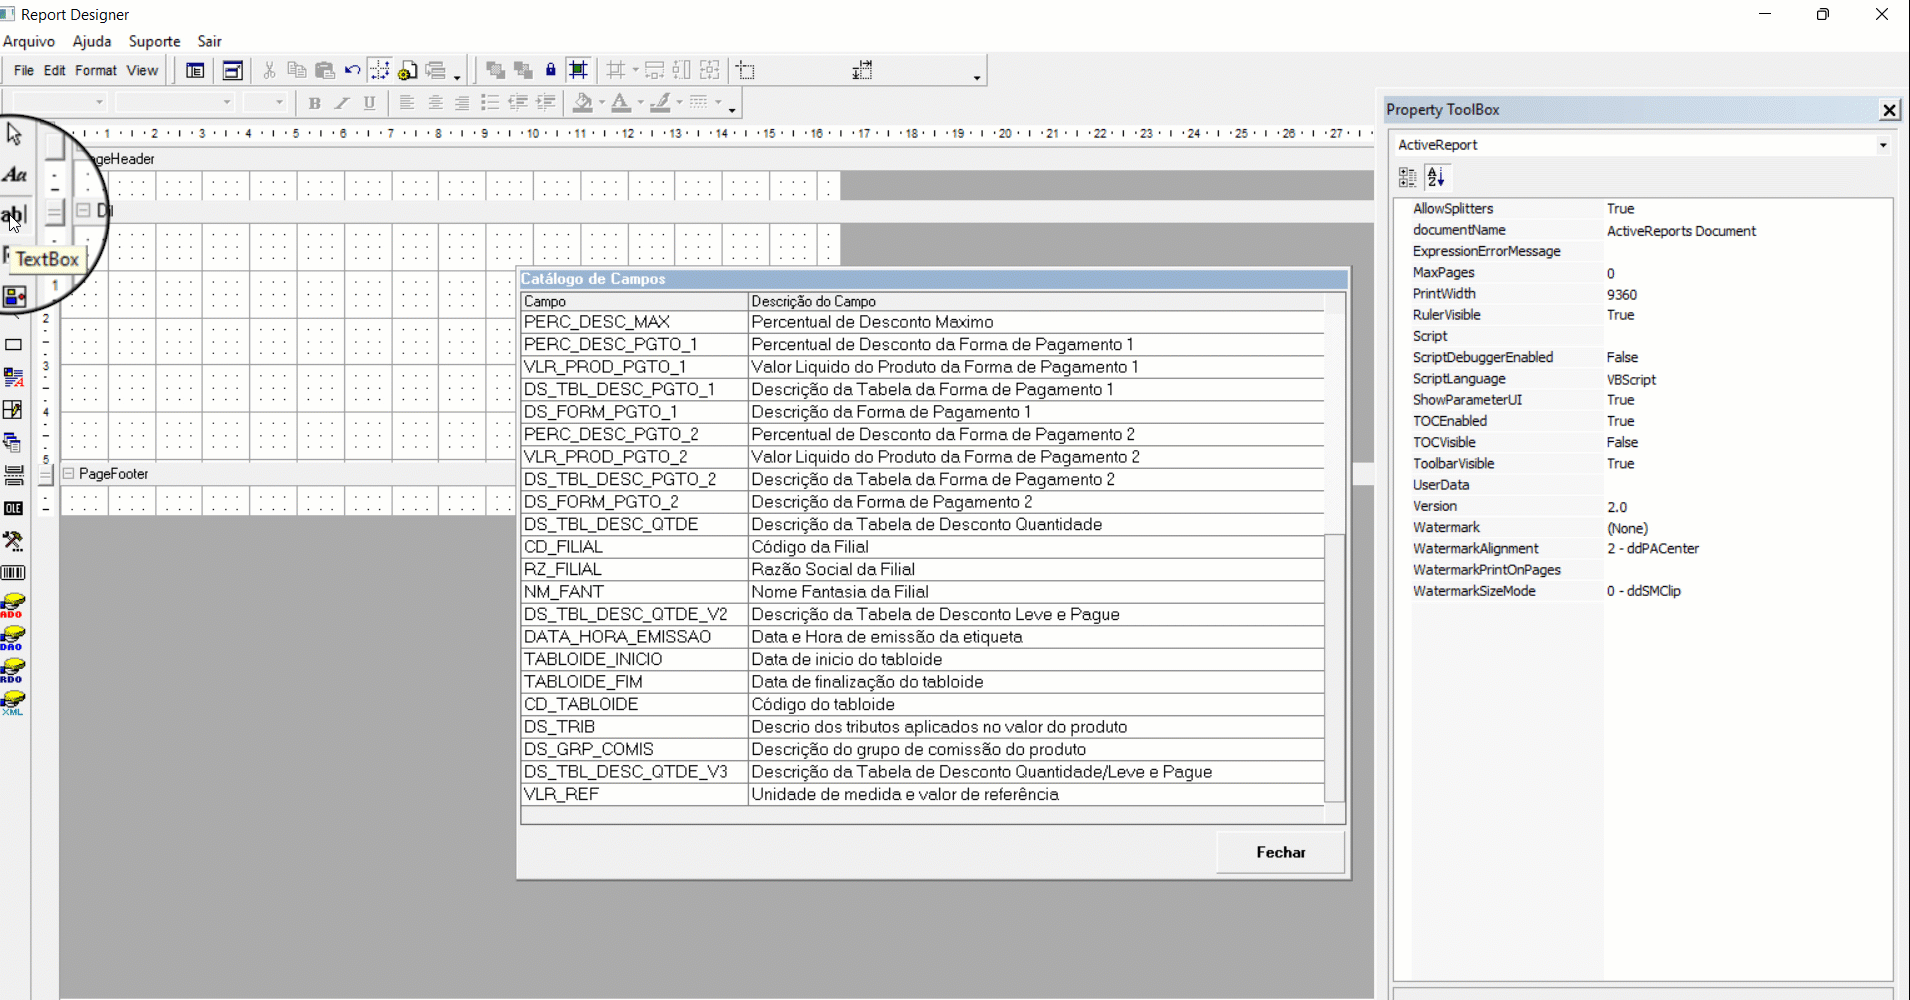
Task: Open the font color dropdown arrow
Action: [640, 103]
